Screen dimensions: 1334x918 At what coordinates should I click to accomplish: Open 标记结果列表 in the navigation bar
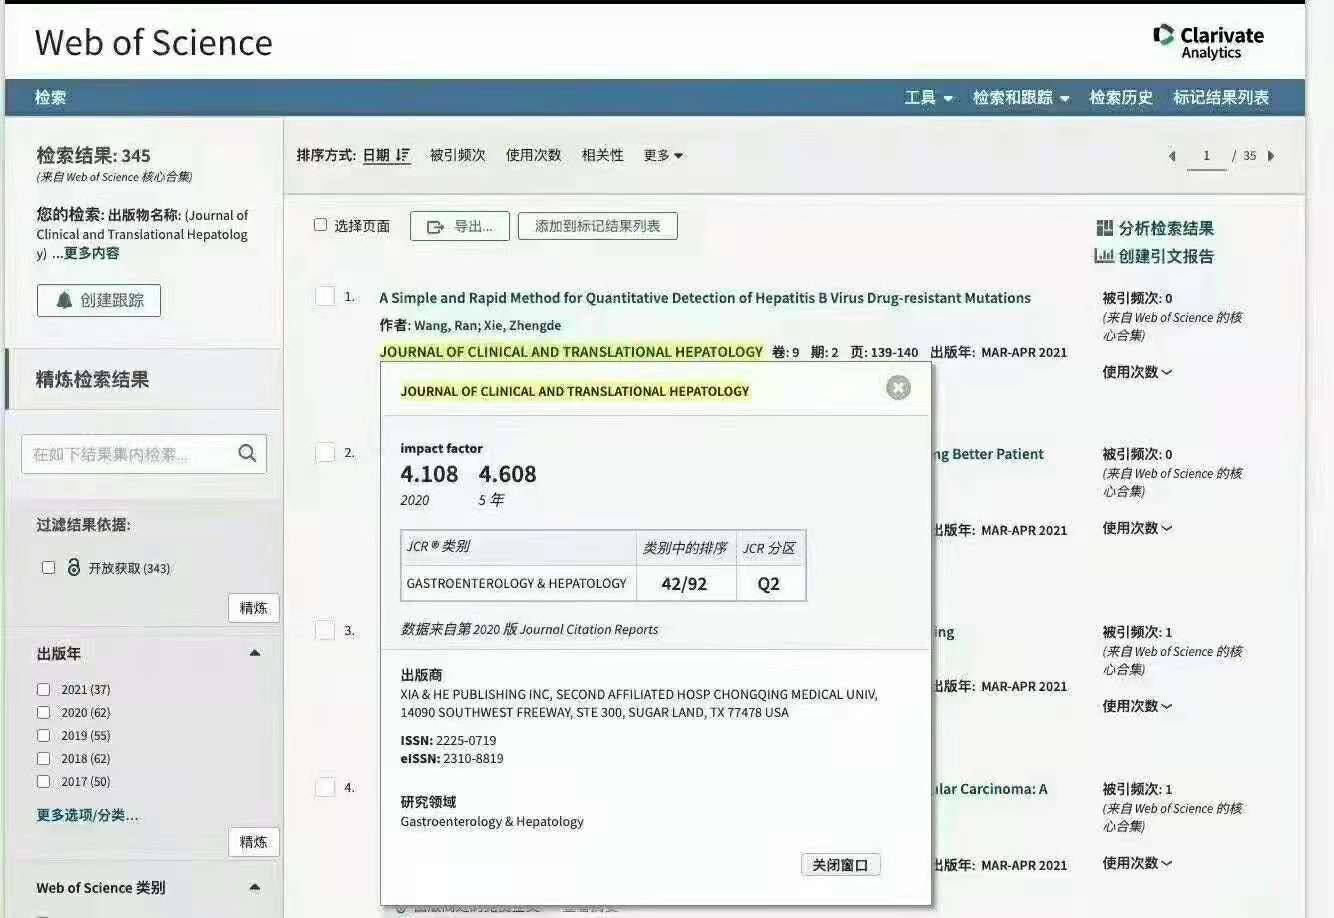point(1221,97)
